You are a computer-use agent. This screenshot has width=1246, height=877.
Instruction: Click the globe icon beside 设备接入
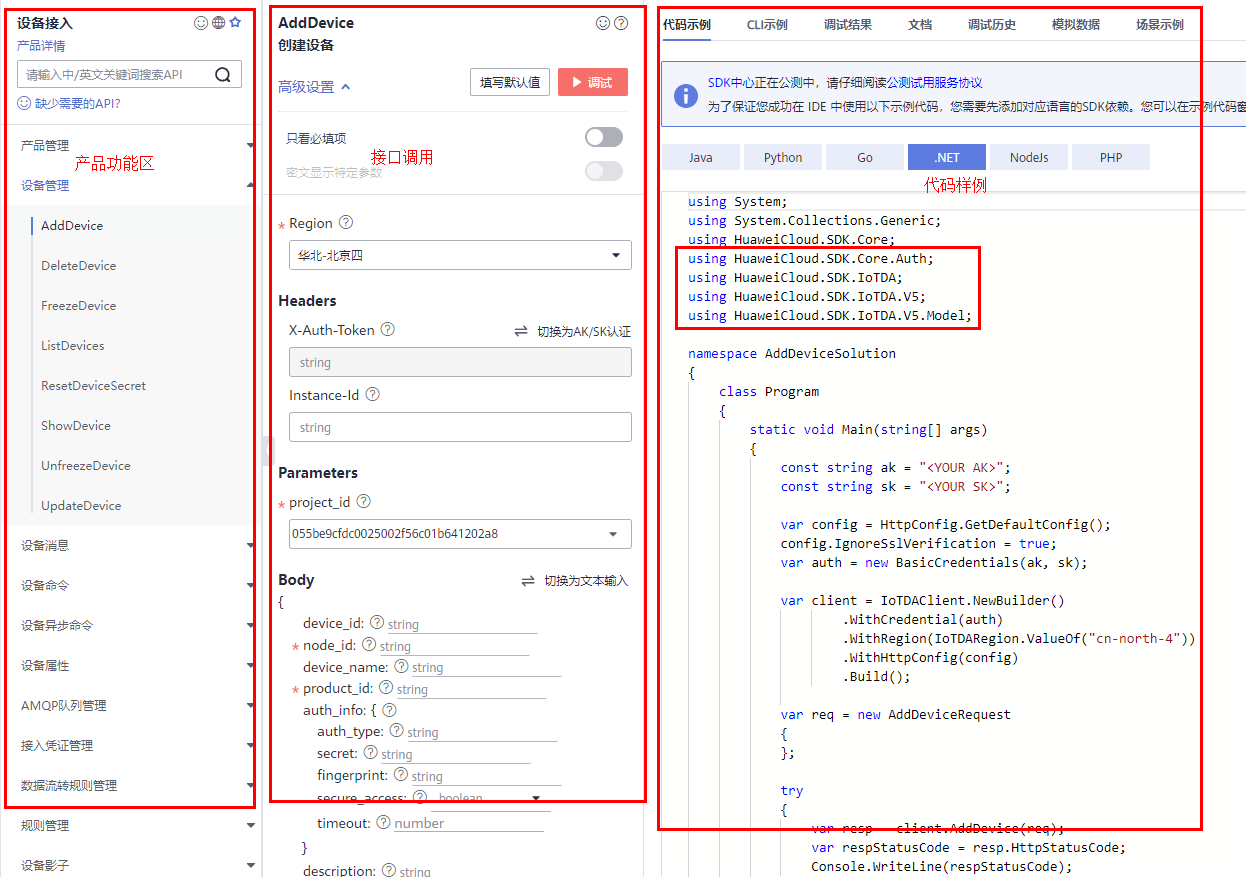pos(218,22)
